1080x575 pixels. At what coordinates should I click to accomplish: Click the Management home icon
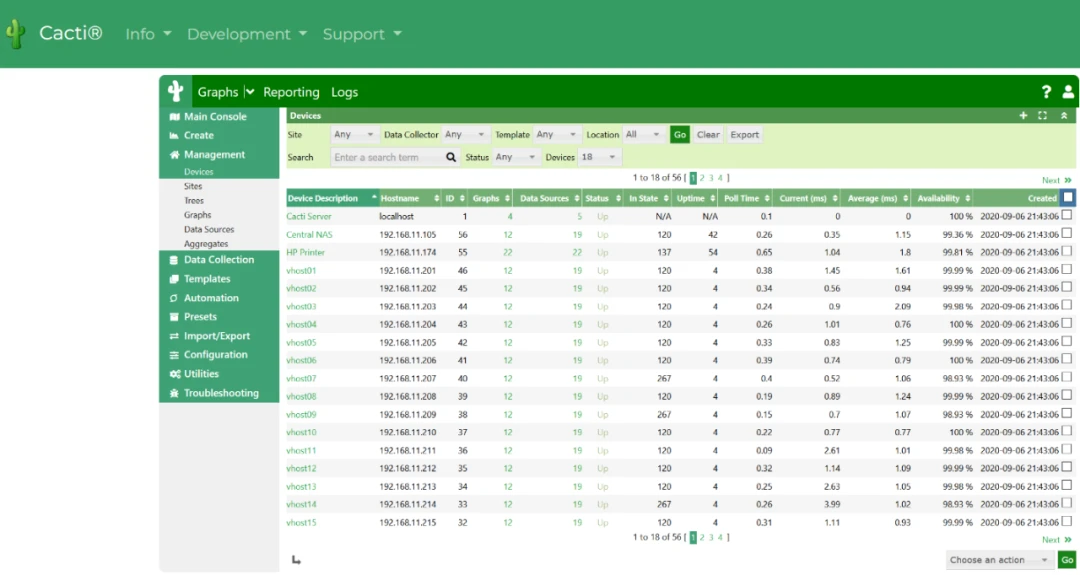pos(174,155)
